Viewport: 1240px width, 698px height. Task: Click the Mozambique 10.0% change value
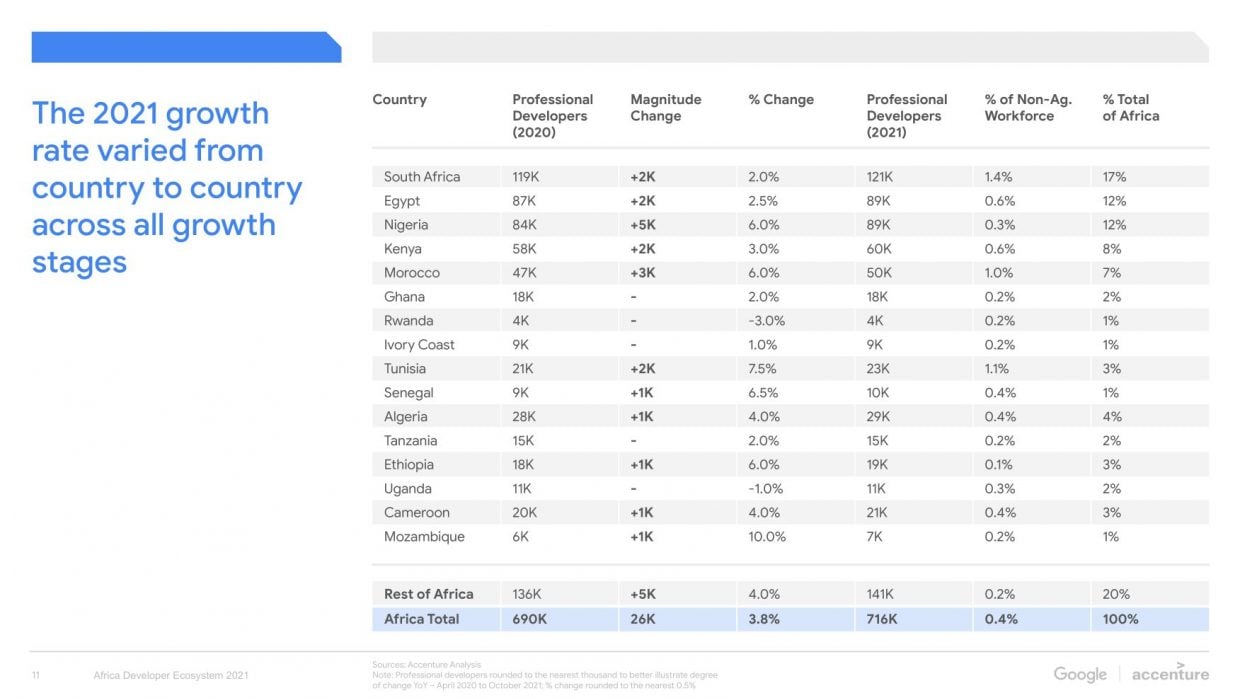pyautogui.click(x=767, y=537)
